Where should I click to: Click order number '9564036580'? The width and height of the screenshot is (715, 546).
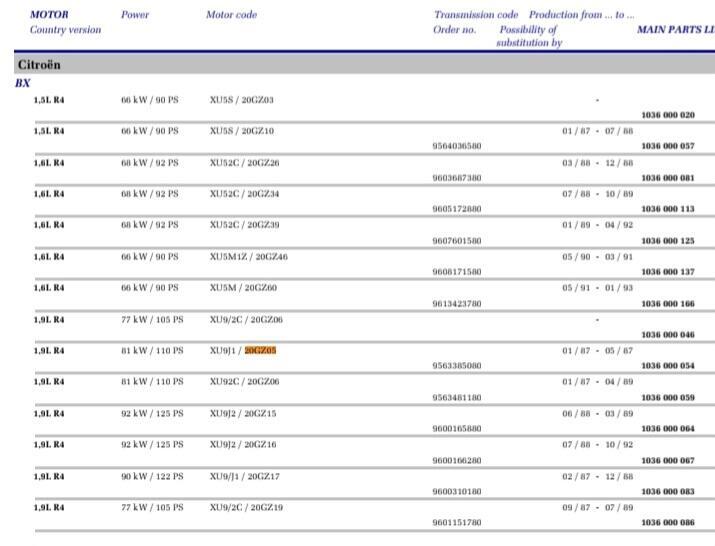point(457,146)
